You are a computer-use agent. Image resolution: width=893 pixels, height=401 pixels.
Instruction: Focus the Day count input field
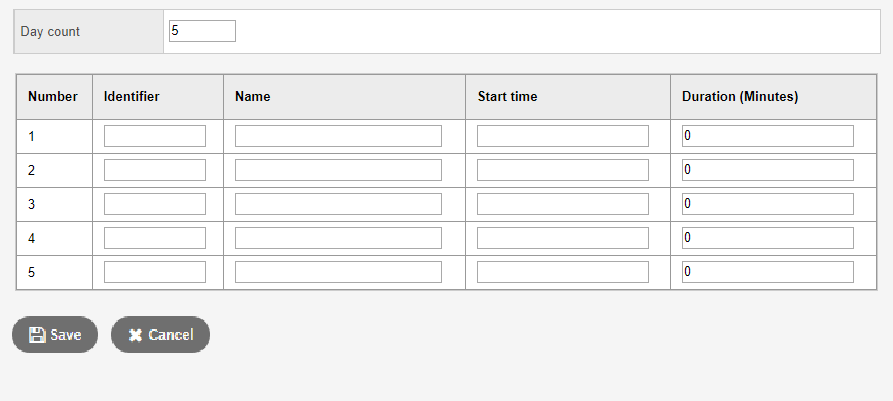click(202, 31)
